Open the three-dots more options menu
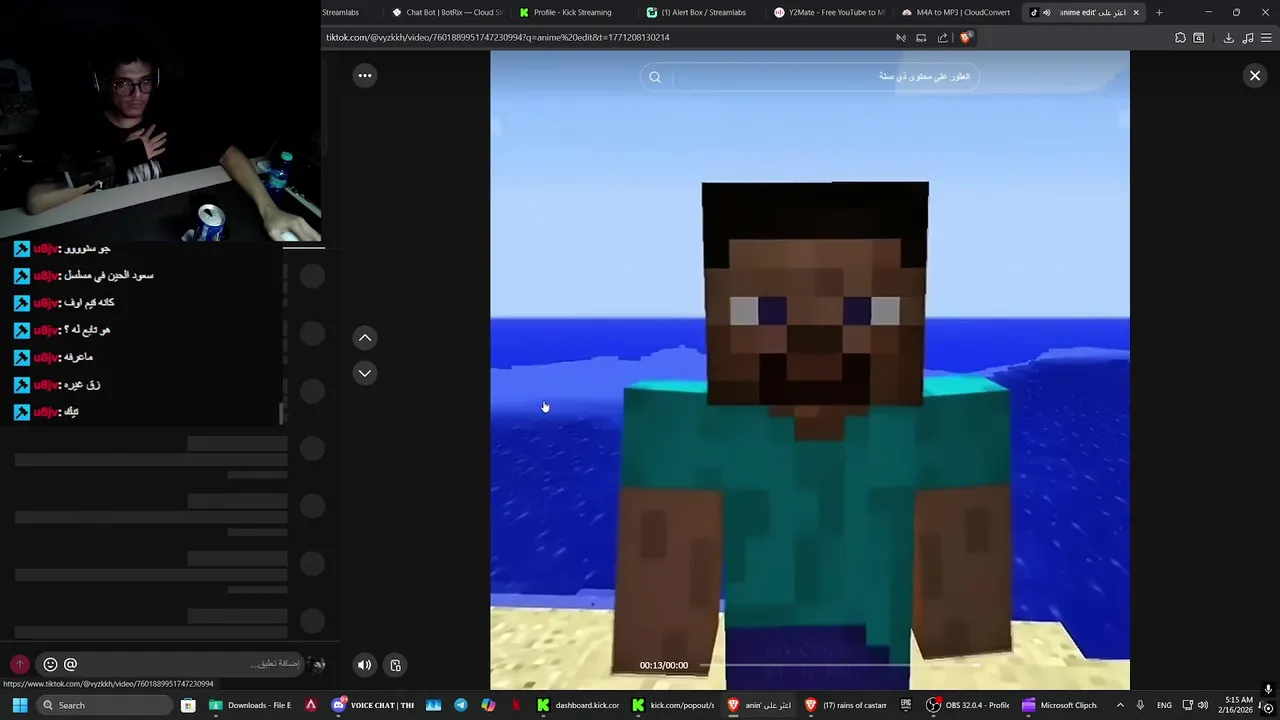 [365, 76]
